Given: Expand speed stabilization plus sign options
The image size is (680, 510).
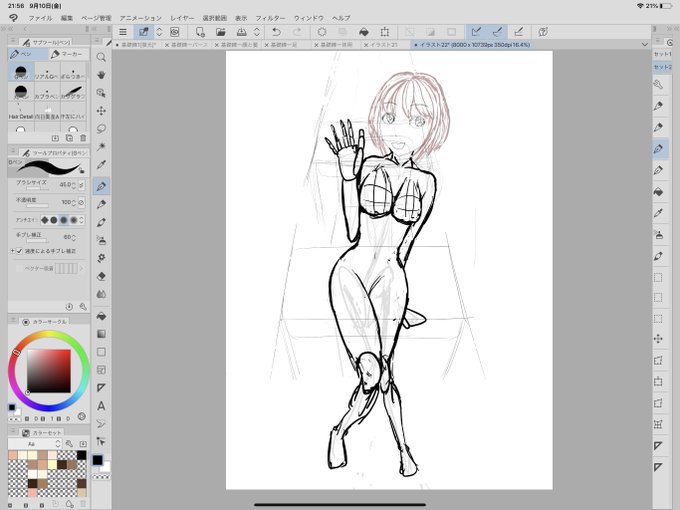Looking at the screenshot, I should point(12,251).
